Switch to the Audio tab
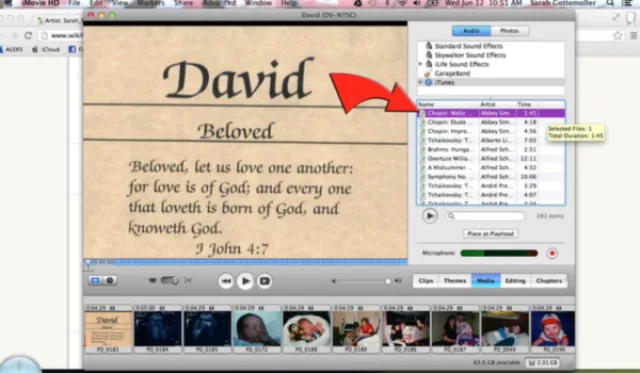The width and height of the screenshot is (640, 373). 471,31
